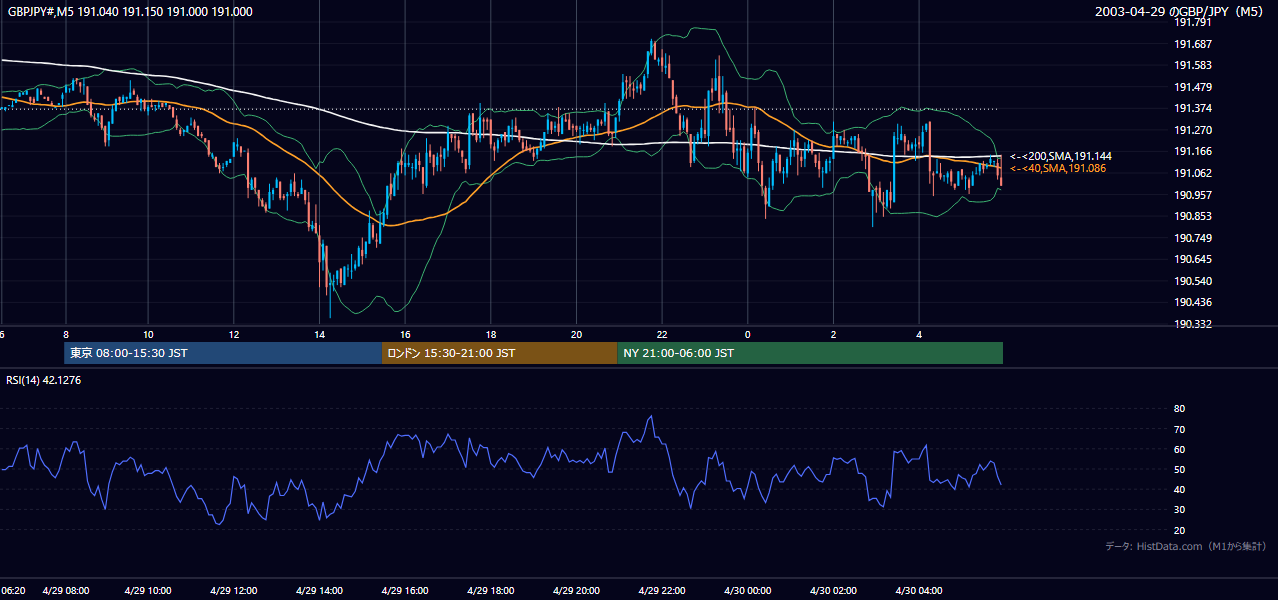Select RSI scale level 30
Screen dimensions: 1278x600
[1179, 510]
